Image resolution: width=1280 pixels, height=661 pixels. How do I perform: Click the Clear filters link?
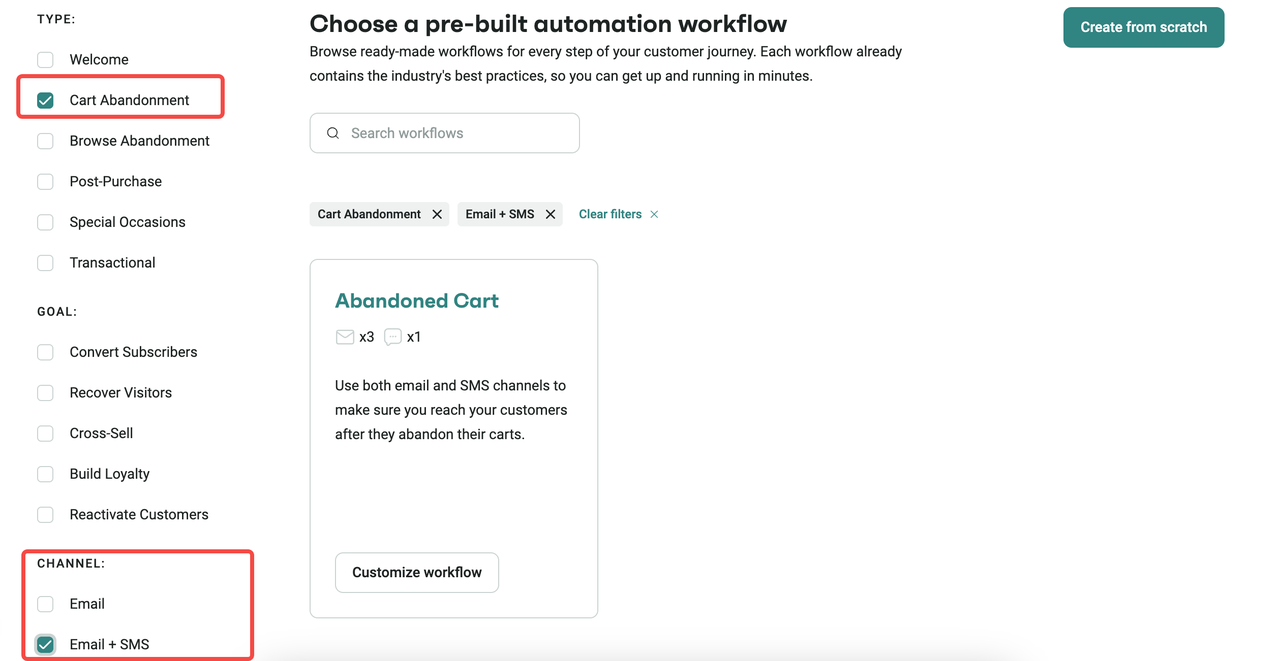[610, 214]
